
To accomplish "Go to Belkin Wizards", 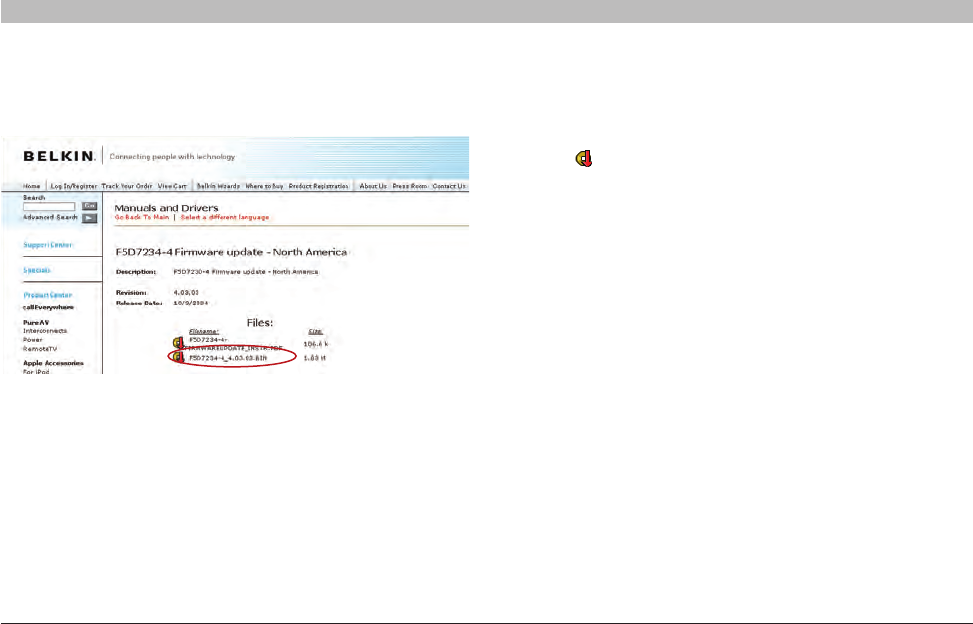I will [218, 186].
